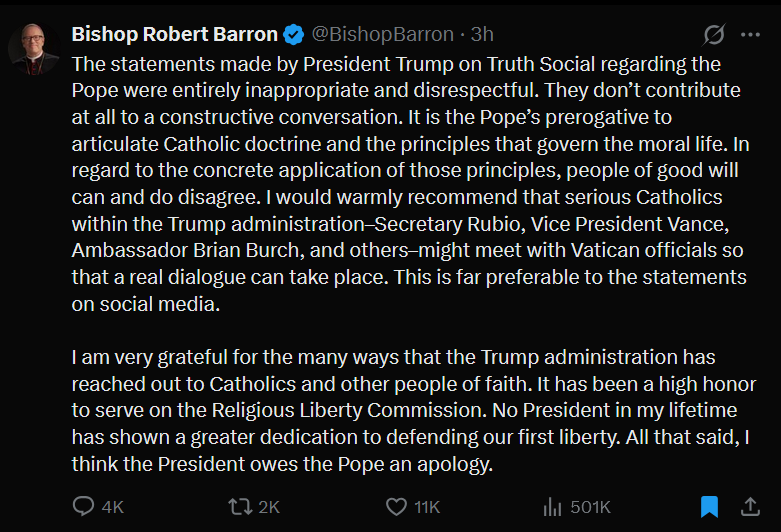
Task: Open Bishop Barron's profile picture
Action: pyautogui.click(x=34, y=47)
